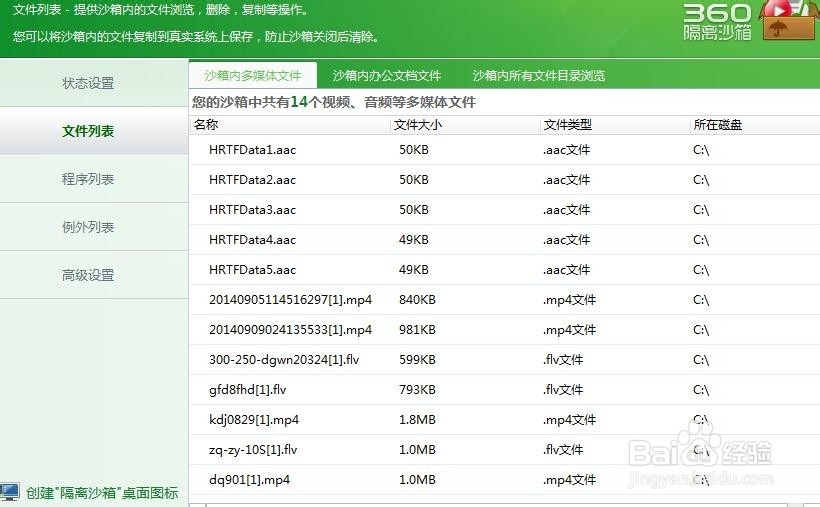This screenshot has width=820, height=507.
Task: Select the file 20140905114516297[1].mp4
Action: (x=290, y=300)
